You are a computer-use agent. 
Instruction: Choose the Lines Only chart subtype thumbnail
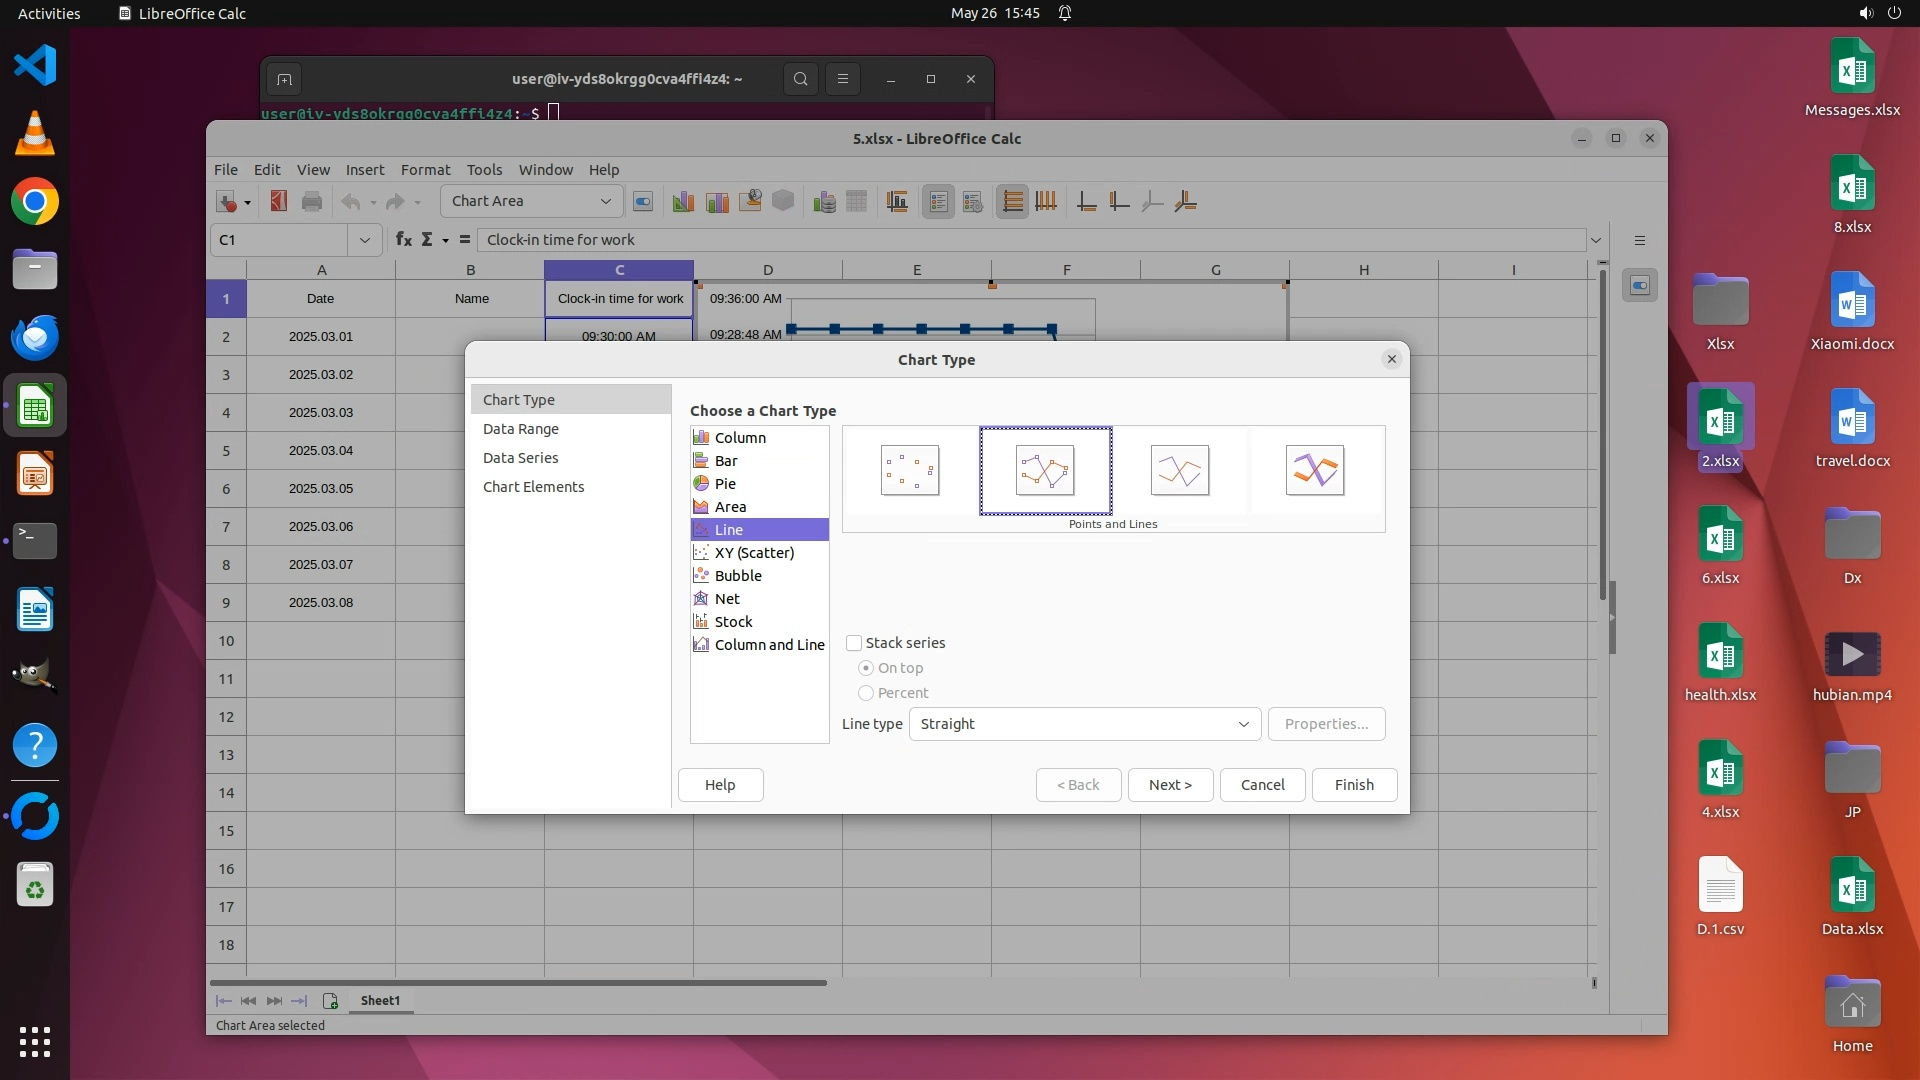[x=1179, y=470]
